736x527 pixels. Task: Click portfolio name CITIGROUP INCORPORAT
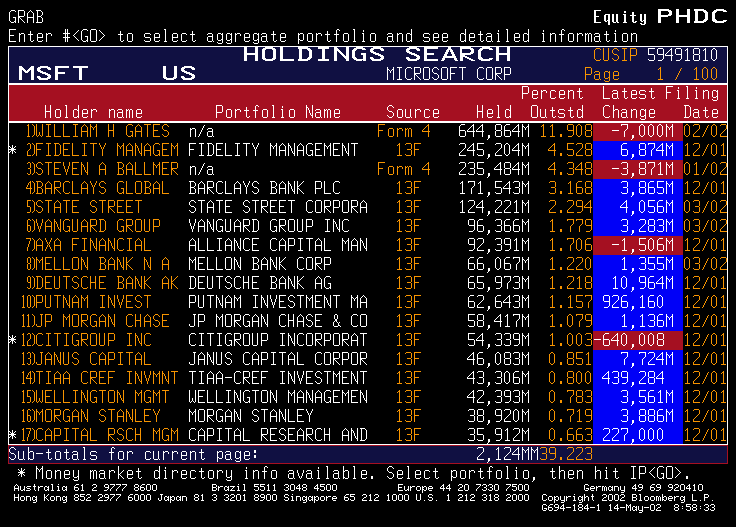coord(277,340)
